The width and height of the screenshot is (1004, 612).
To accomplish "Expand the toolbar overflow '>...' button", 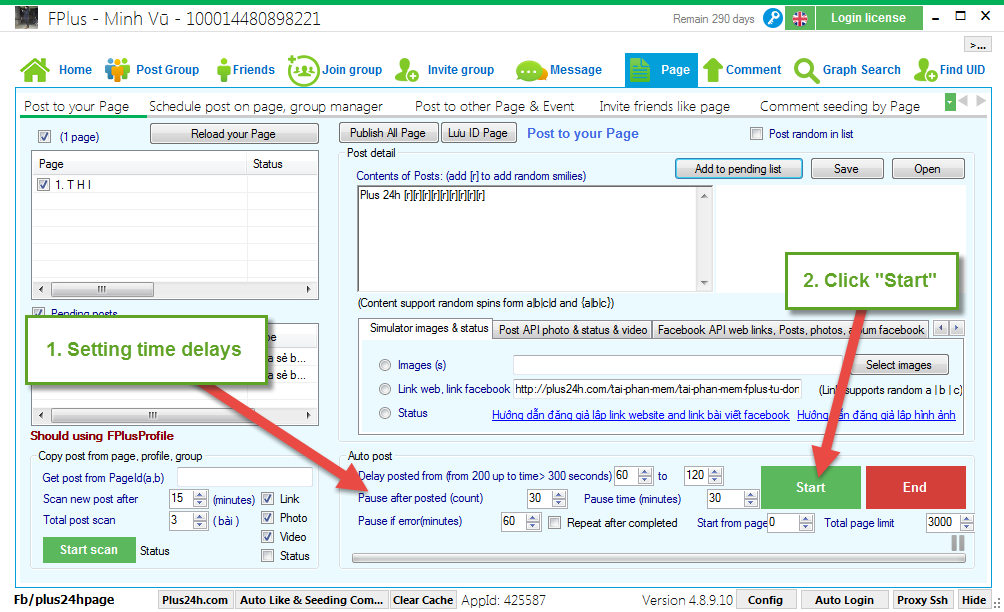I will coord(978,44).
